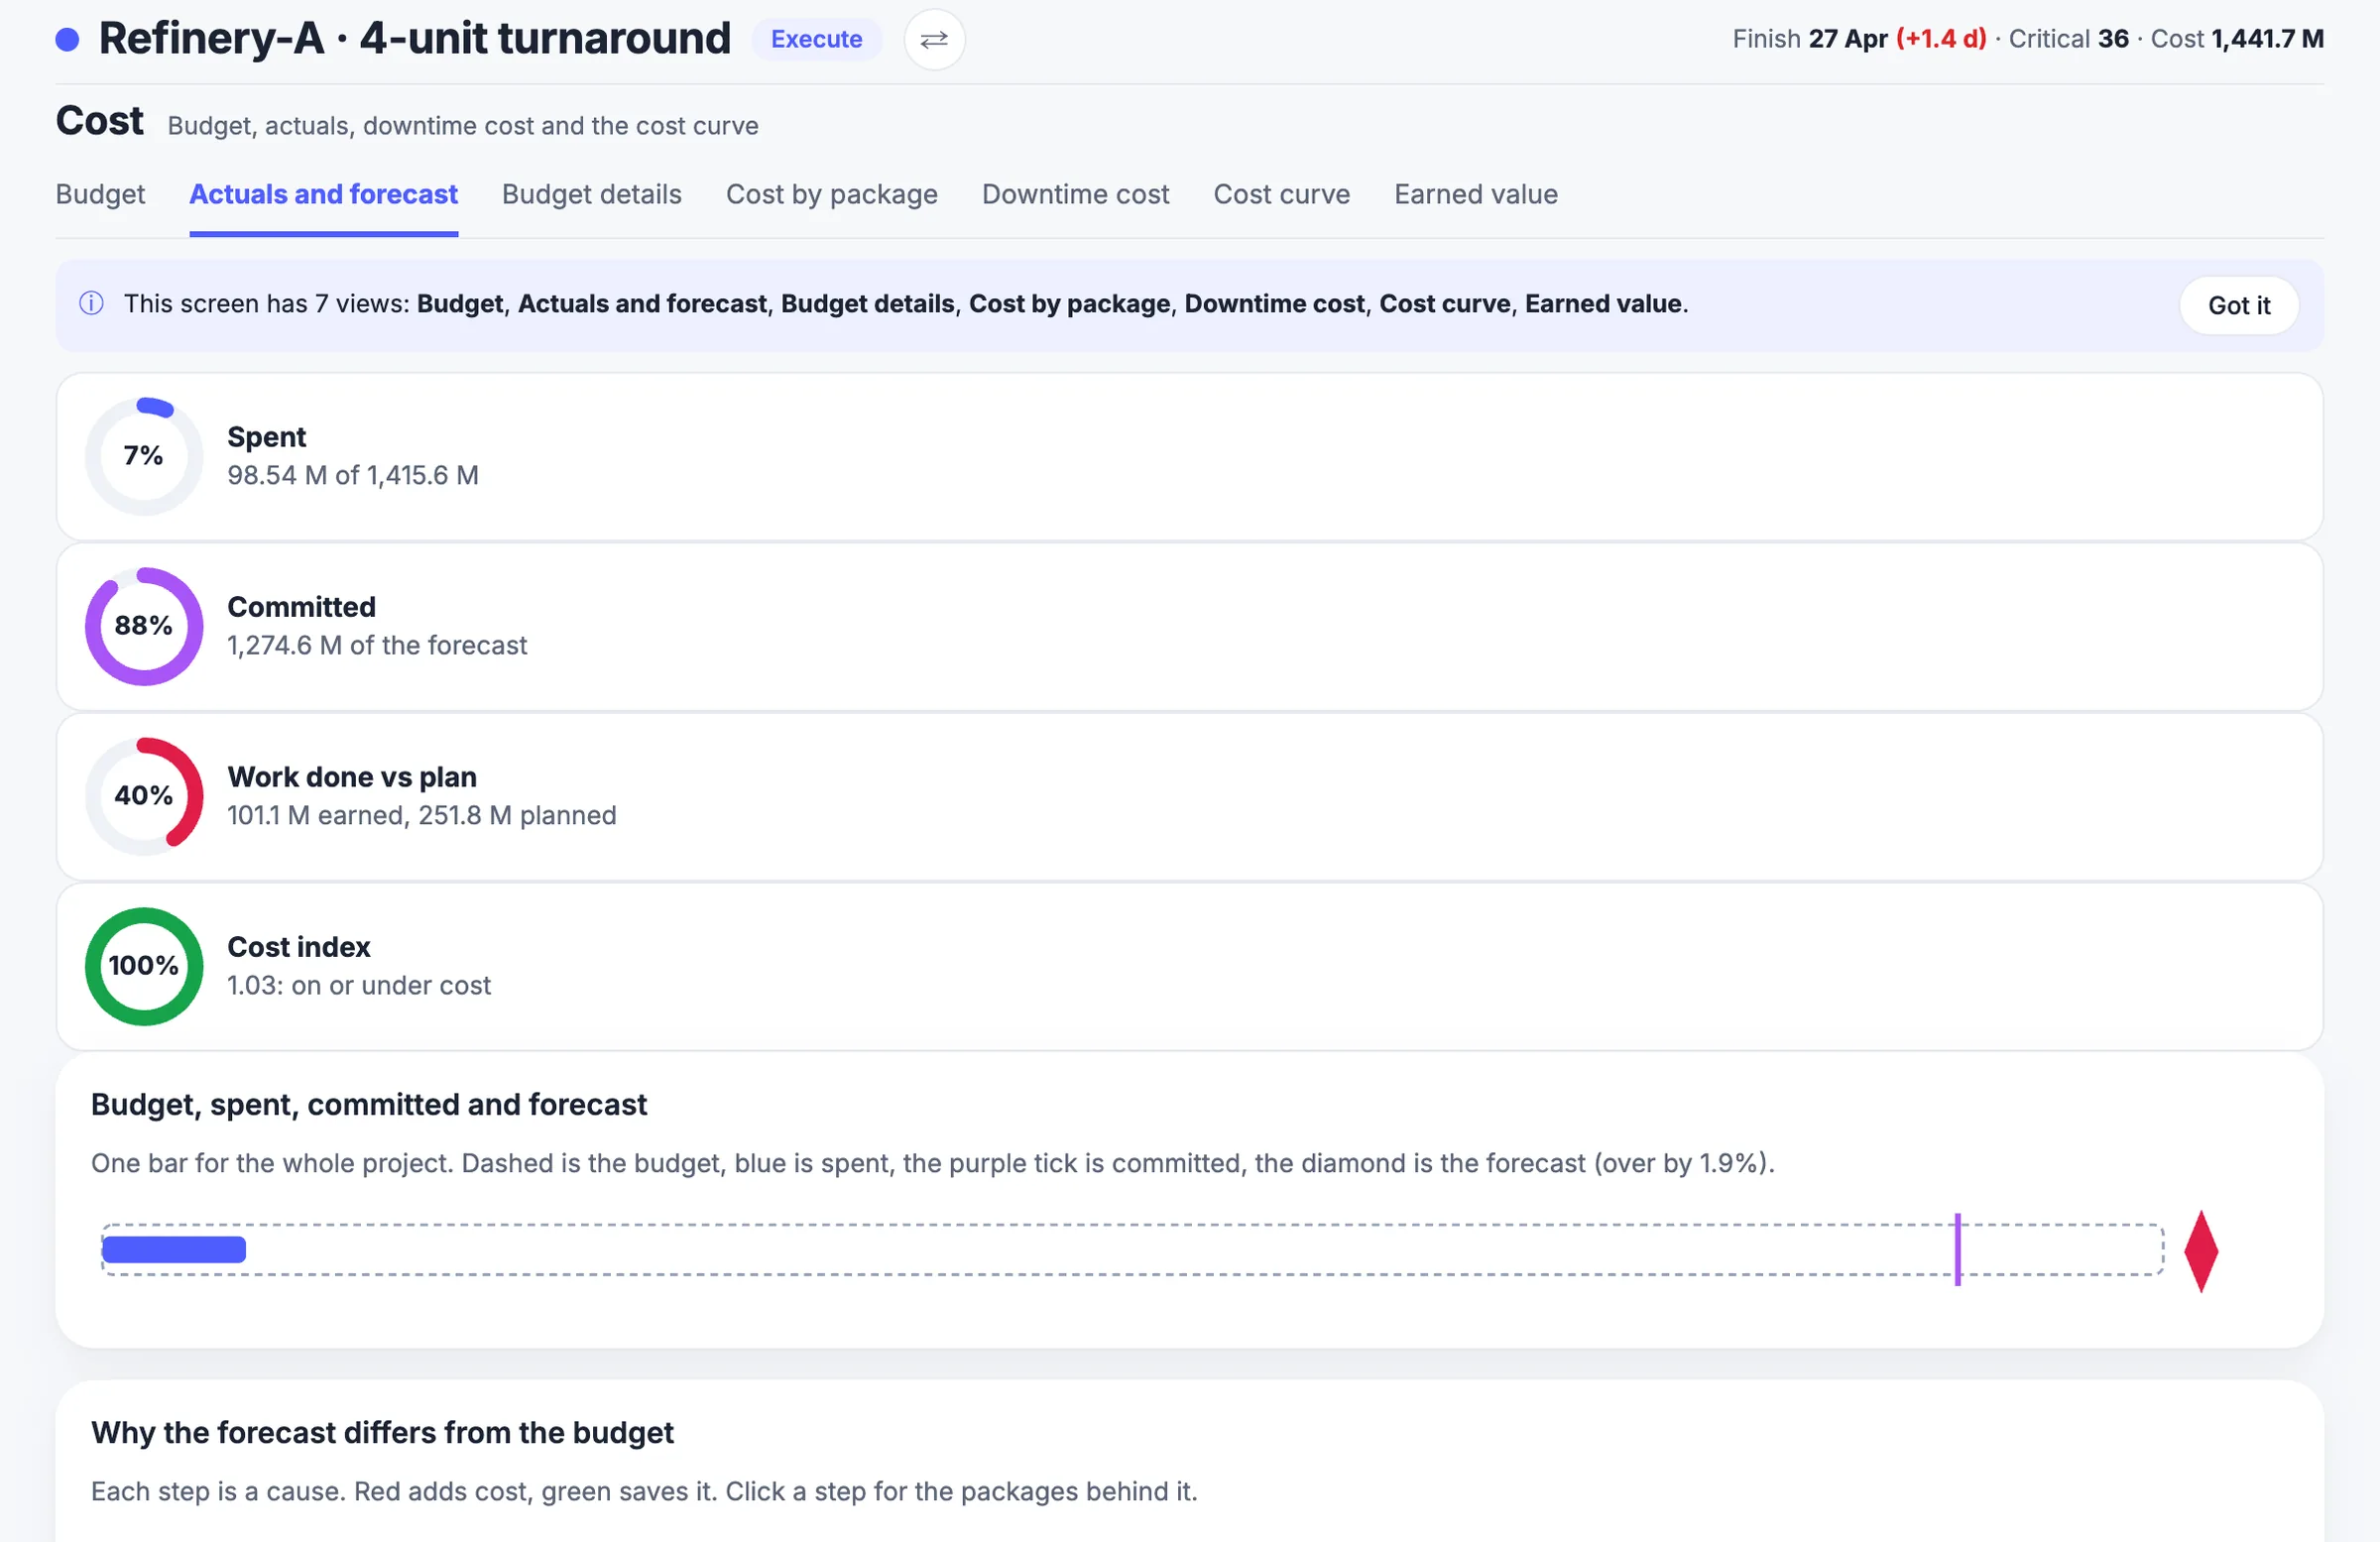Viewport: 2380px width, 1542px height.
Task: Click the 'One bar for the whole project' description
Action: click(933, 1163)
